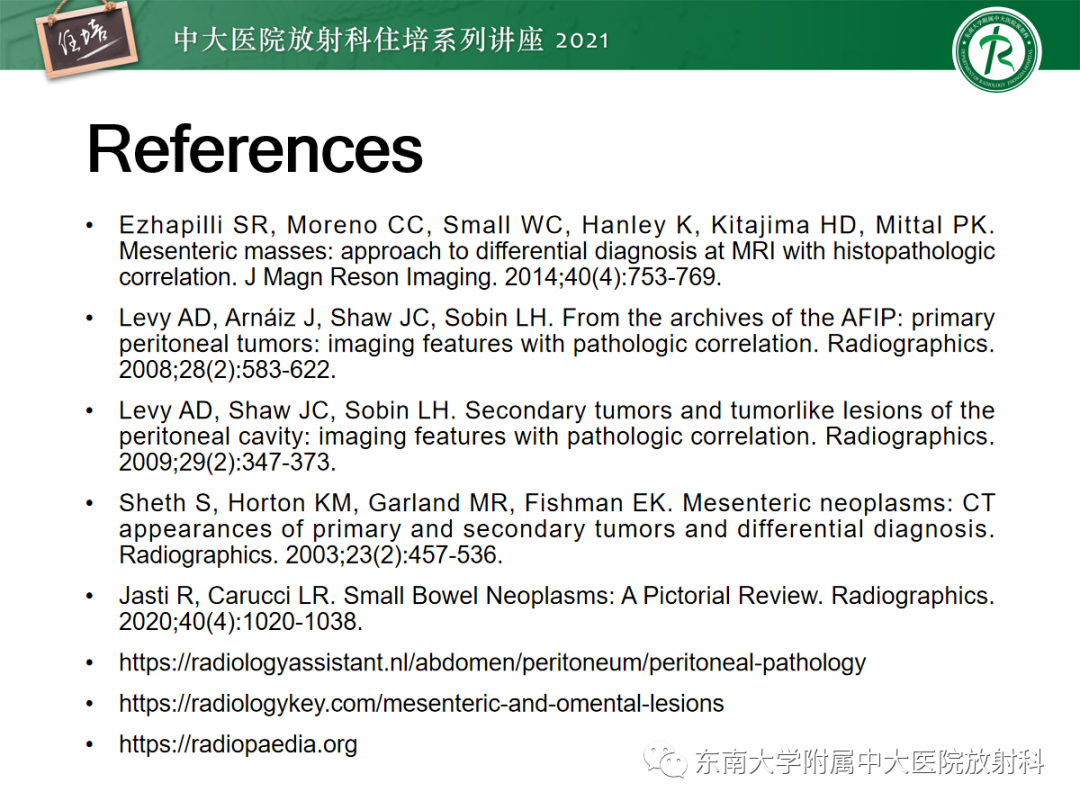This screenshot has height=810, width=1080.
Task: Open the radiologyassistant.nl peritoneal-pathology link
Action: point(492,663)
